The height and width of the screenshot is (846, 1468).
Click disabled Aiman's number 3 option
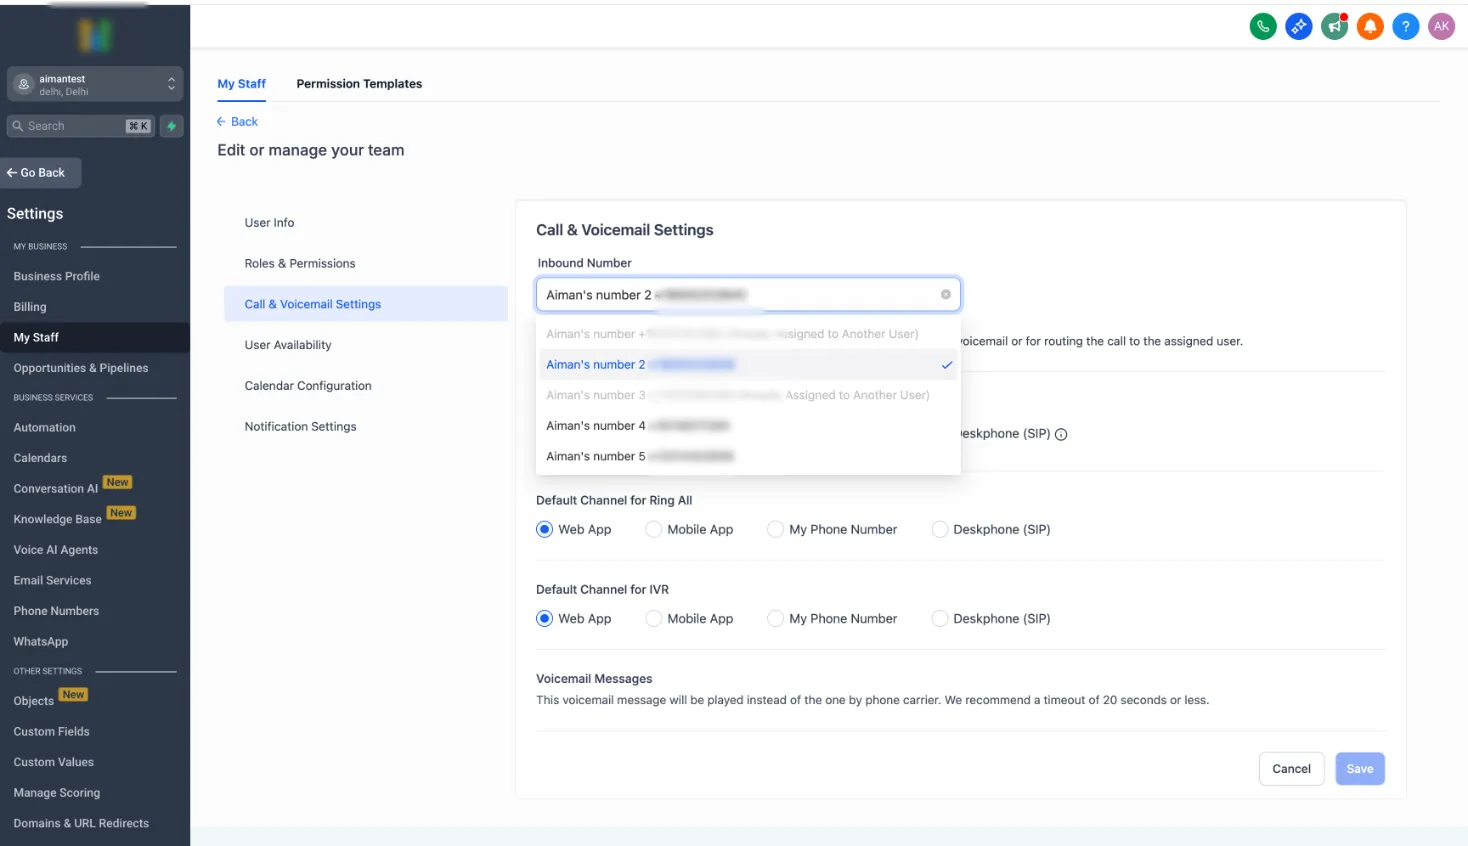tap(748, 395)
